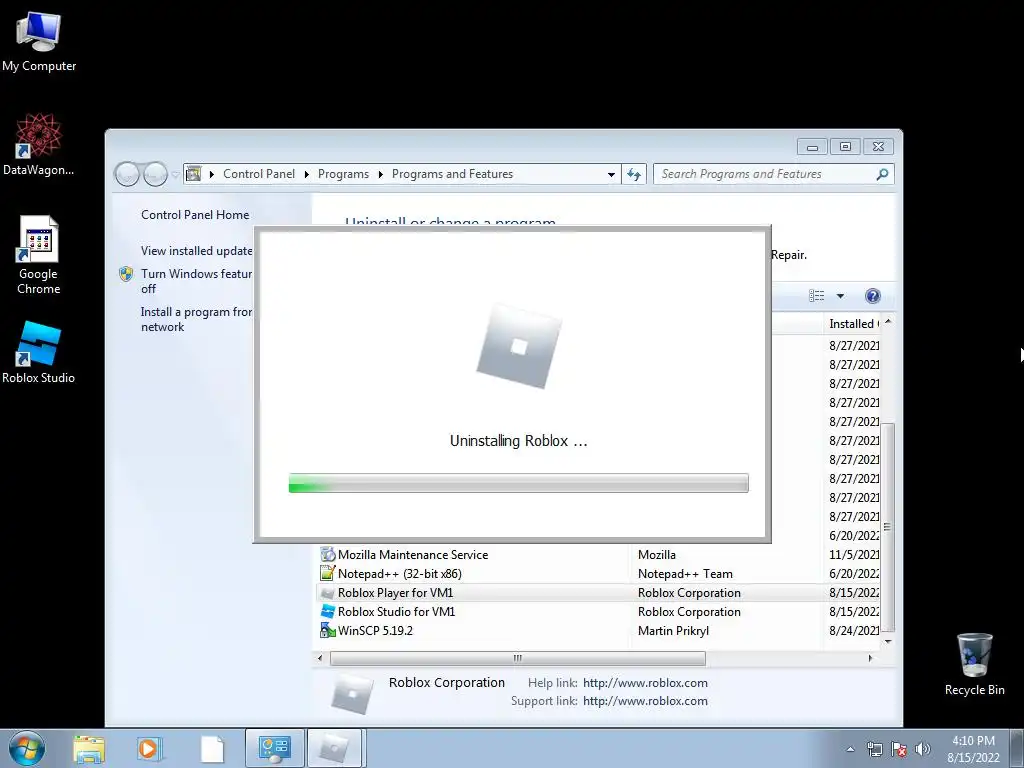
Task: Click the Programs breadcrumb segment
Action: (x=343, y=174)
